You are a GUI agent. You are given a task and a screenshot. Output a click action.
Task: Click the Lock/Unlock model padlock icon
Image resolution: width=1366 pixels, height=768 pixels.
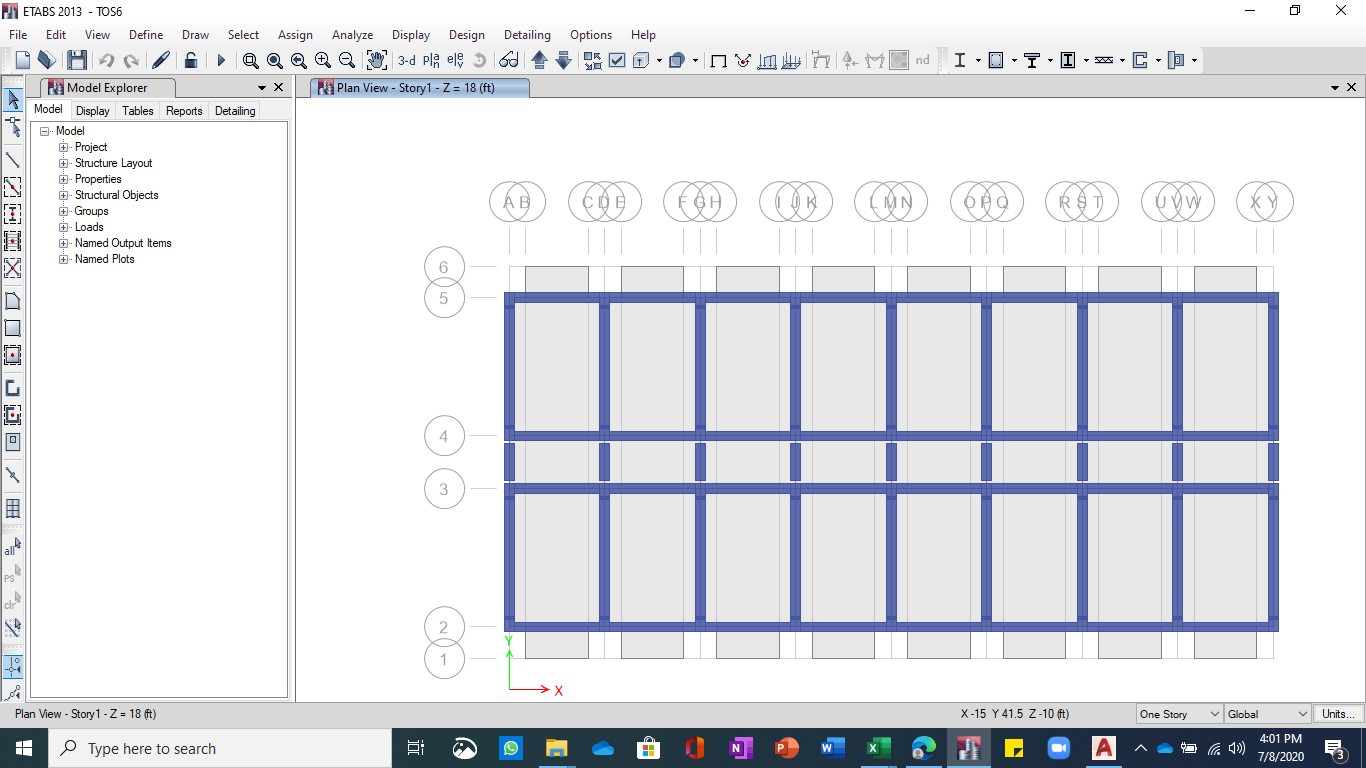(190, 60)
